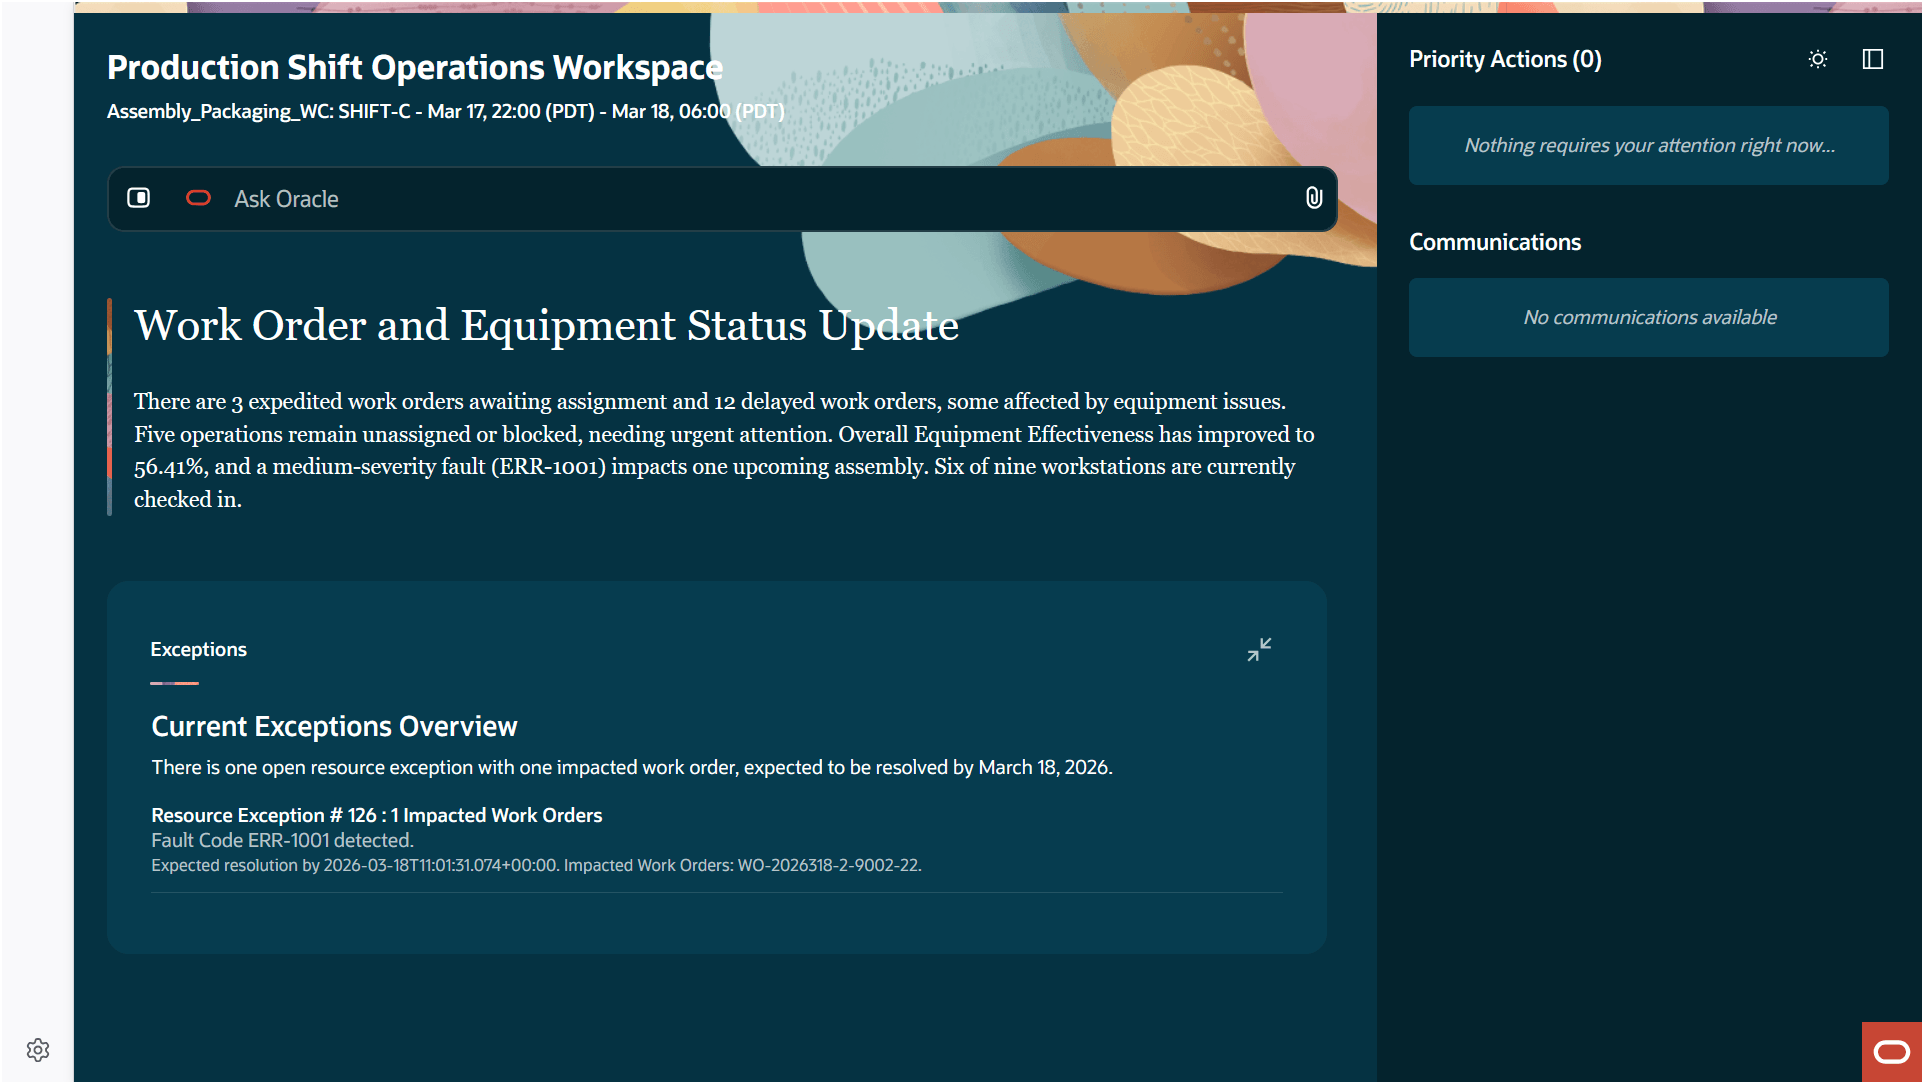Select the Oracle logo in the search bar
Viewport: 1924px width, 1084px height.
pos(198,198)
